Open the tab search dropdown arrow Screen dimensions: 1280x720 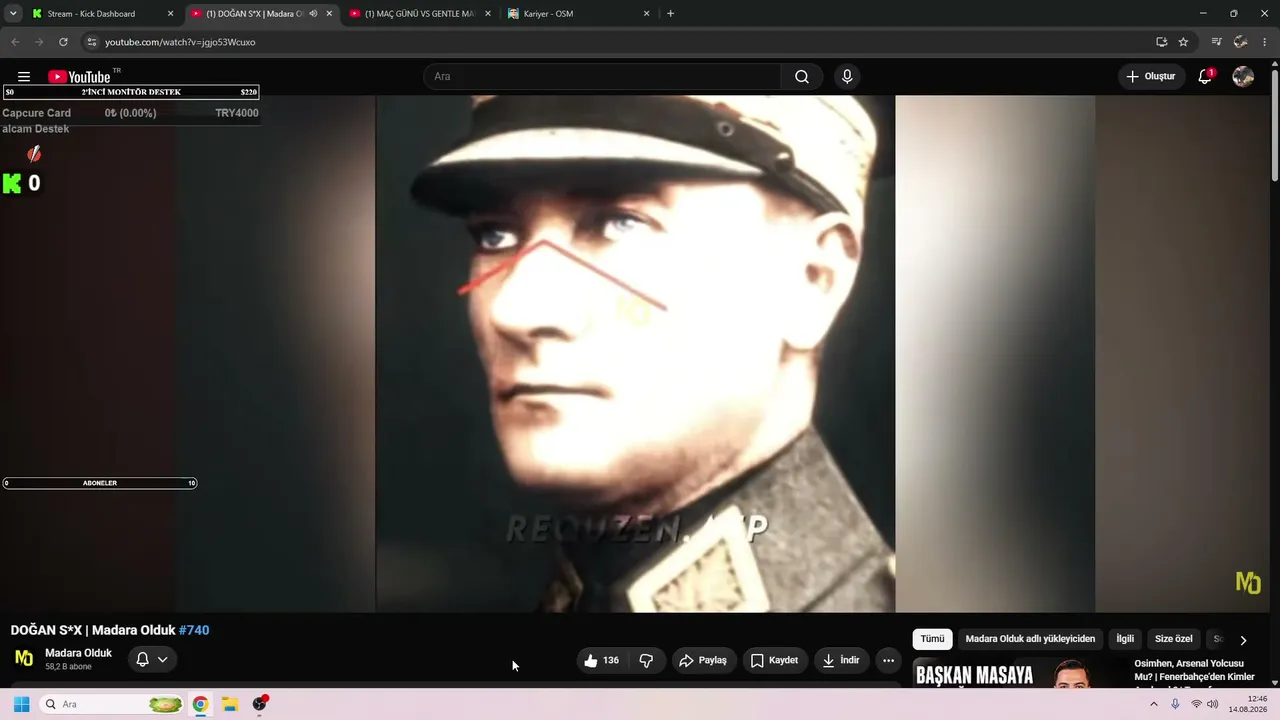pyautogui.click(x=13, y=14)
